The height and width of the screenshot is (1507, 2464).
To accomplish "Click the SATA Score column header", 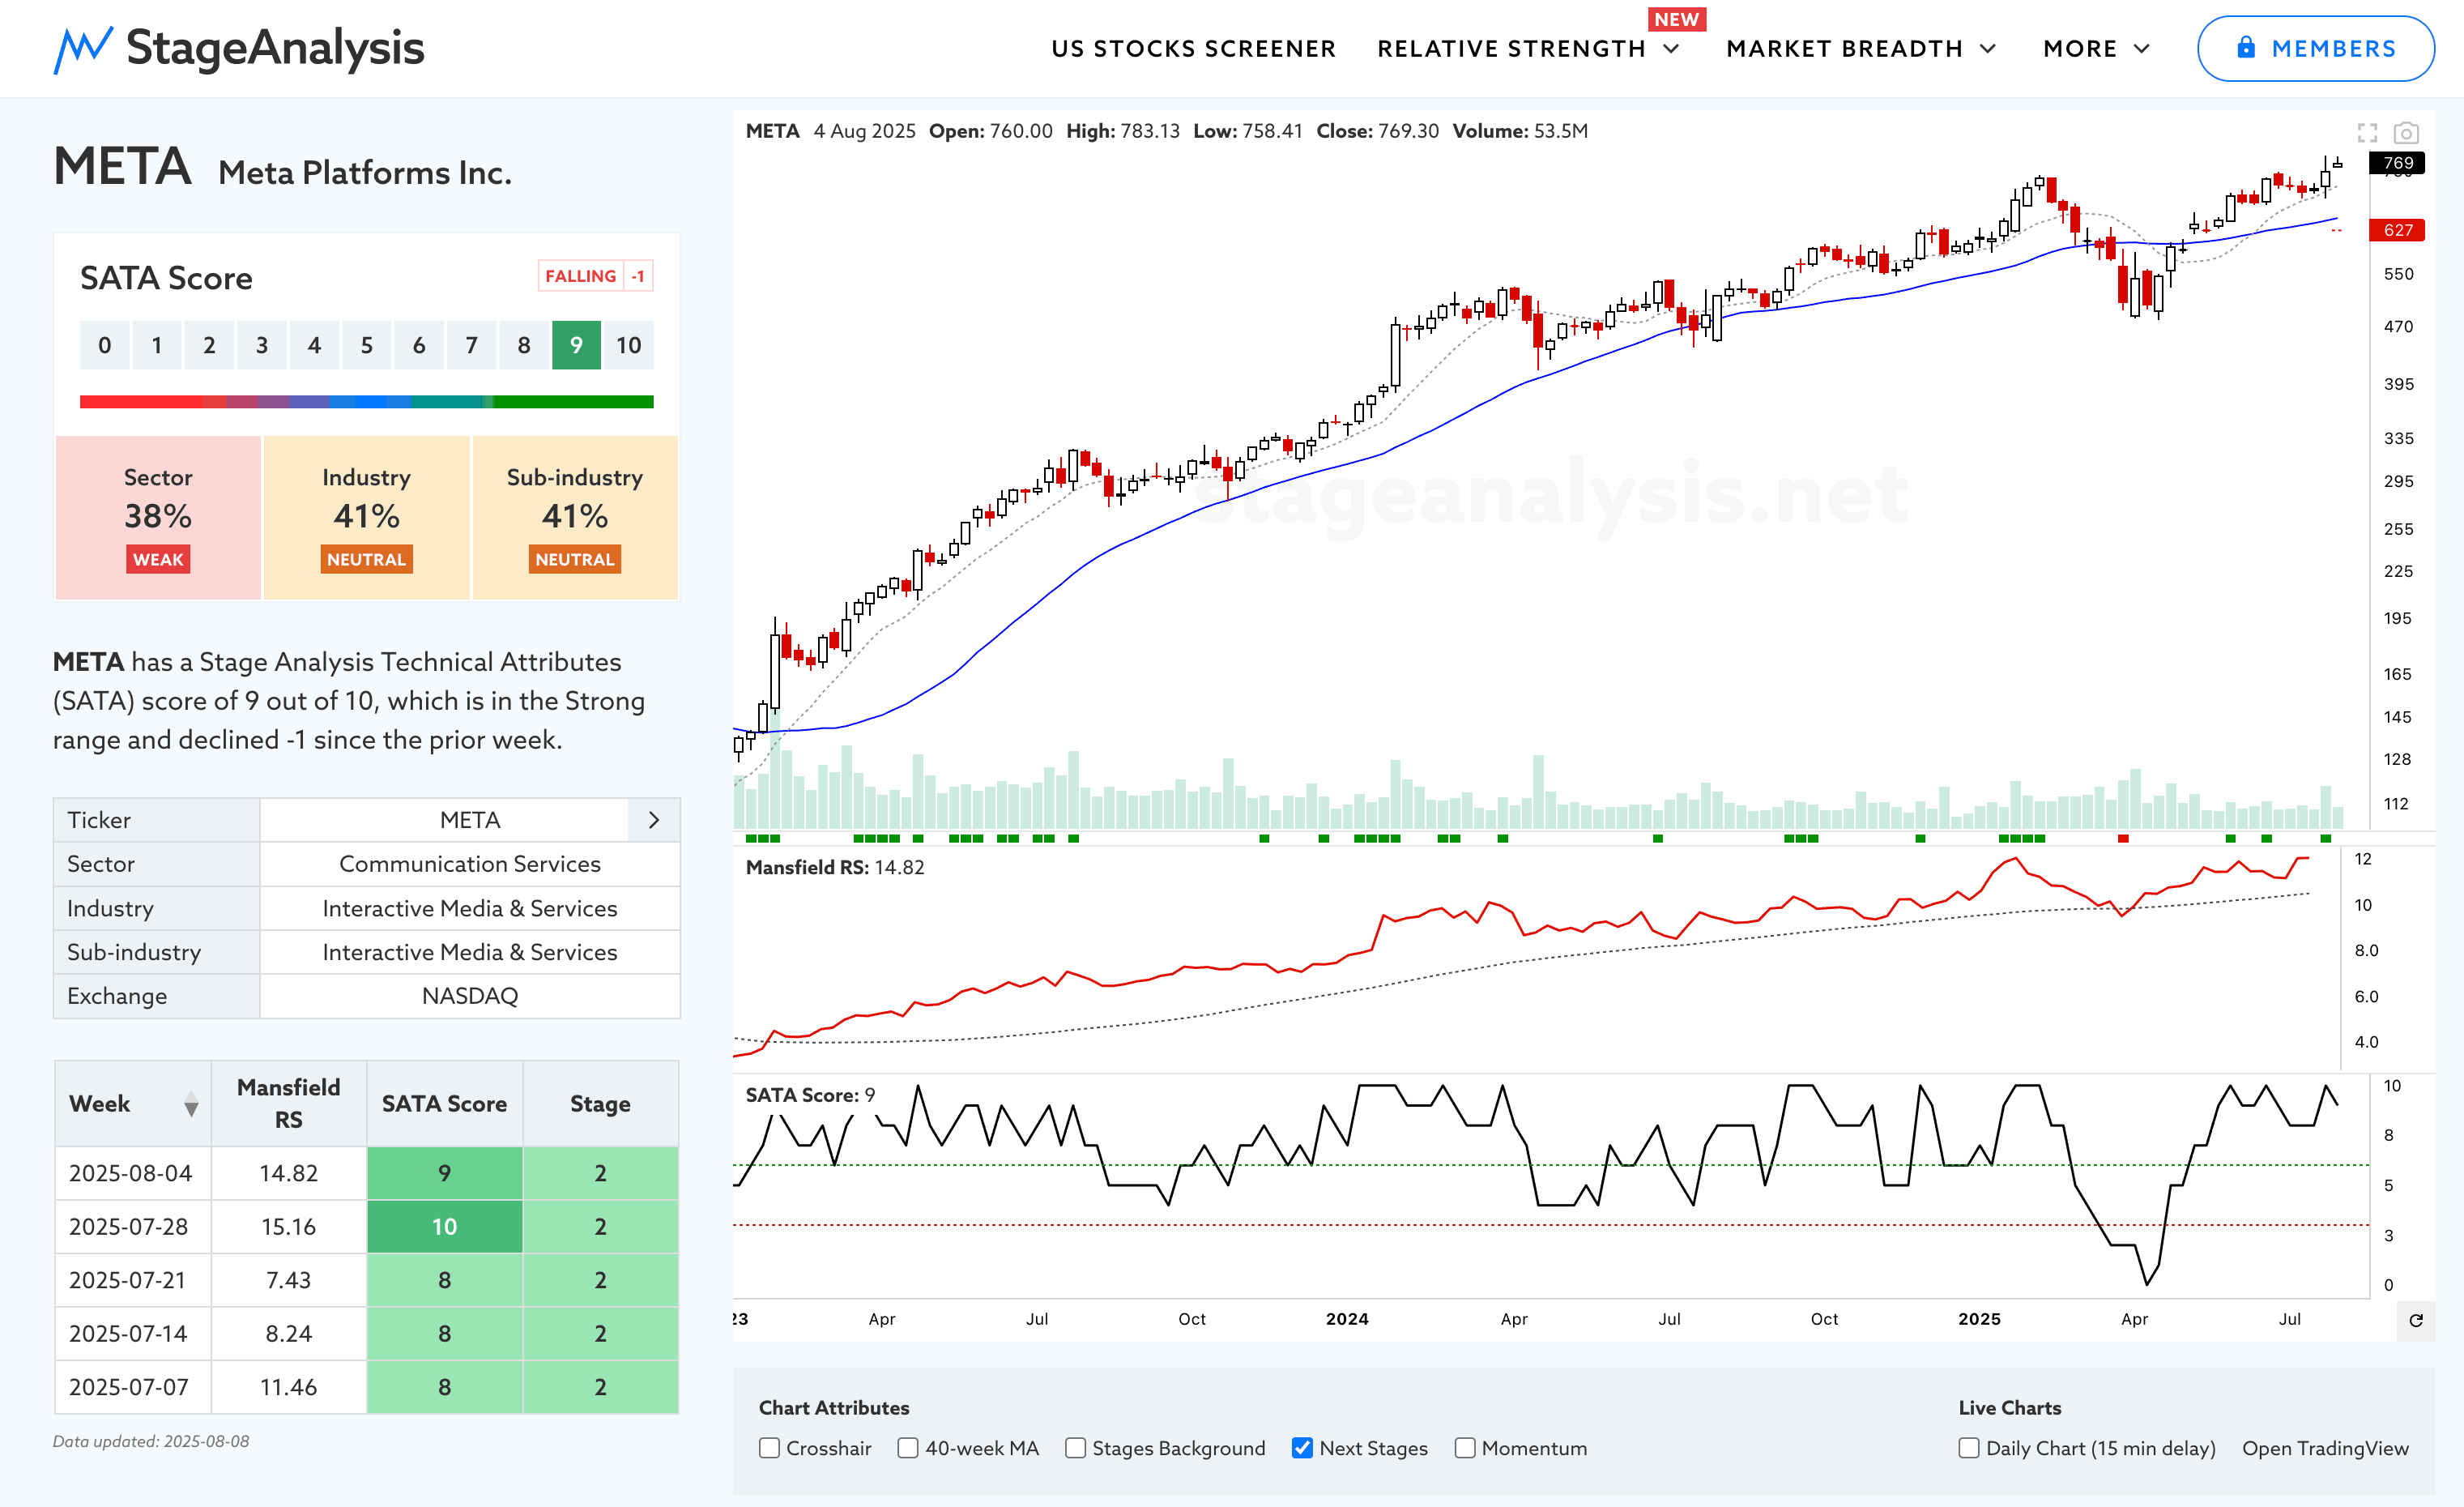I will coord(444,1104).
